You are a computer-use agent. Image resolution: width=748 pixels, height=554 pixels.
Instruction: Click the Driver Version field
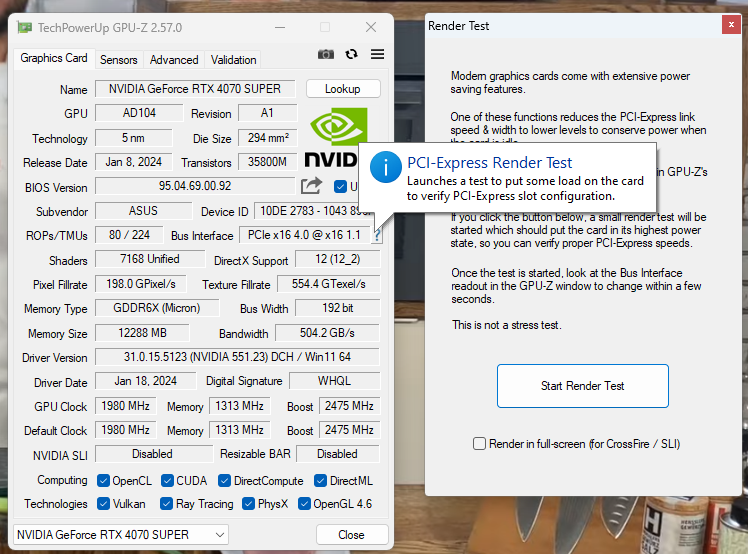coord(238,357)
